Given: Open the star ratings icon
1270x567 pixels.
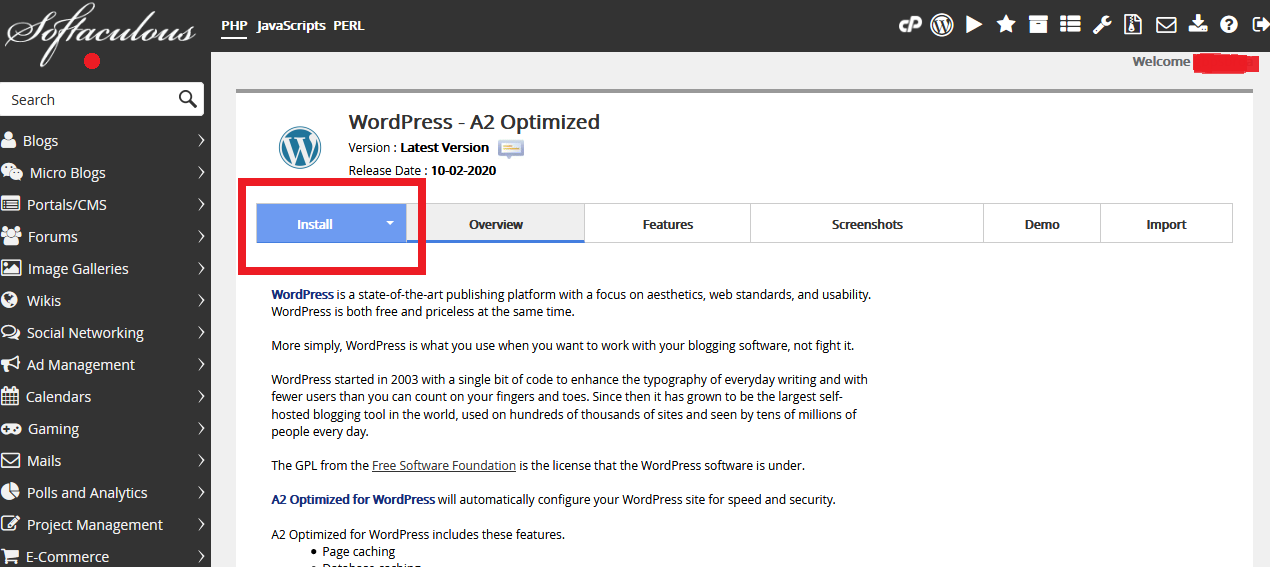Looking at the screenshot, I should click(x=1006, y=25).
